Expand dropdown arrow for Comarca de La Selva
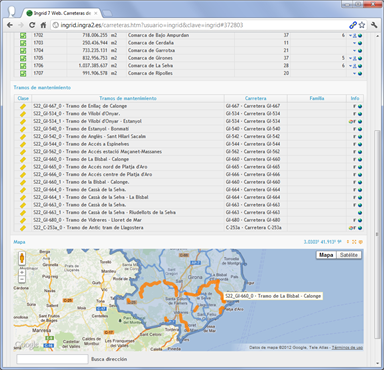Viewport: 384px width, 370px height. pos(351,66)
